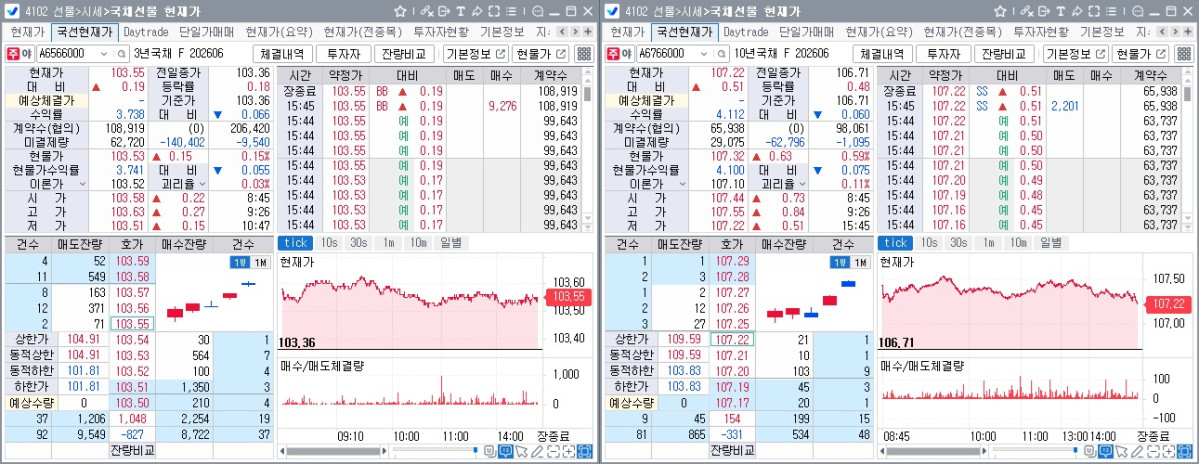Switch left mini candle chart to 1일
Viewport: 1199px width, 464px height.
[239, 262]
